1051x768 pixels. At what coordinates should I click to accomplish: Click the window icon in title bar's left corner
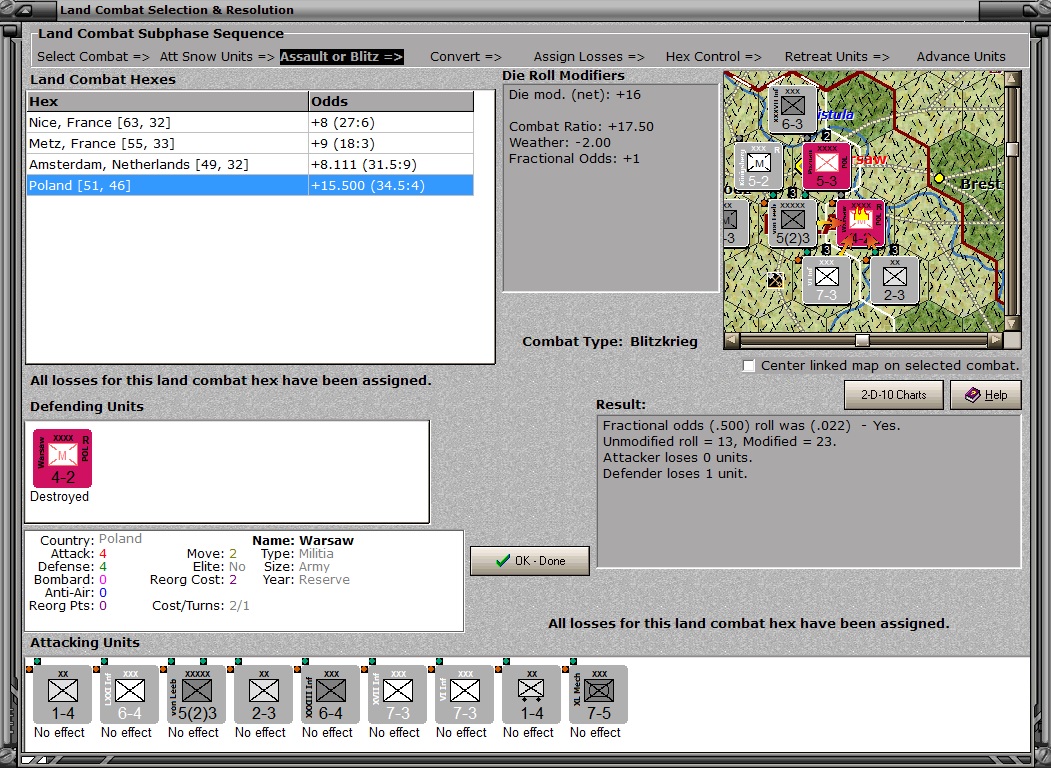pyautogui.click(x=25, y=10)
